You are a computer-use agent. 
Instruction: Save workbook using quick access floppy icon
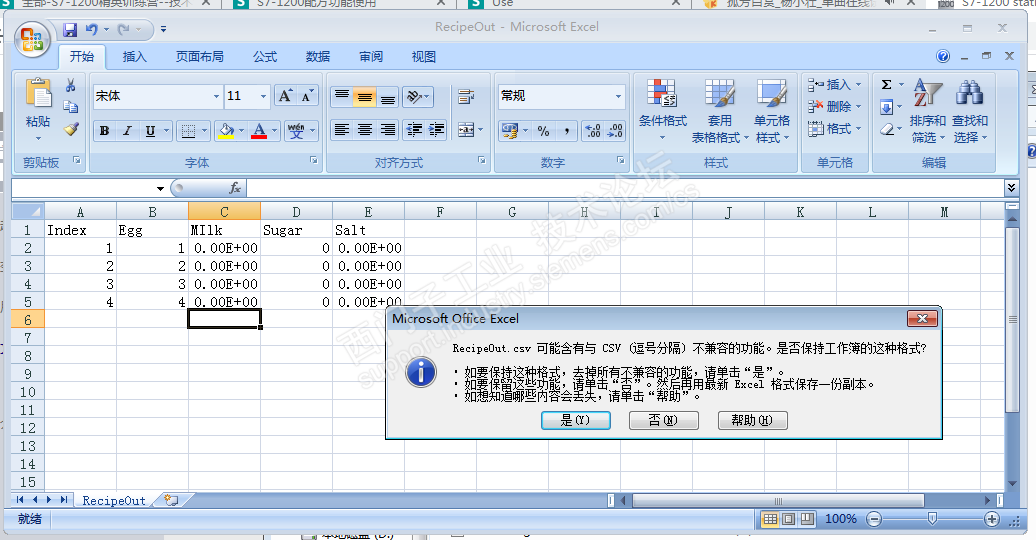click(x=70, y=30)
